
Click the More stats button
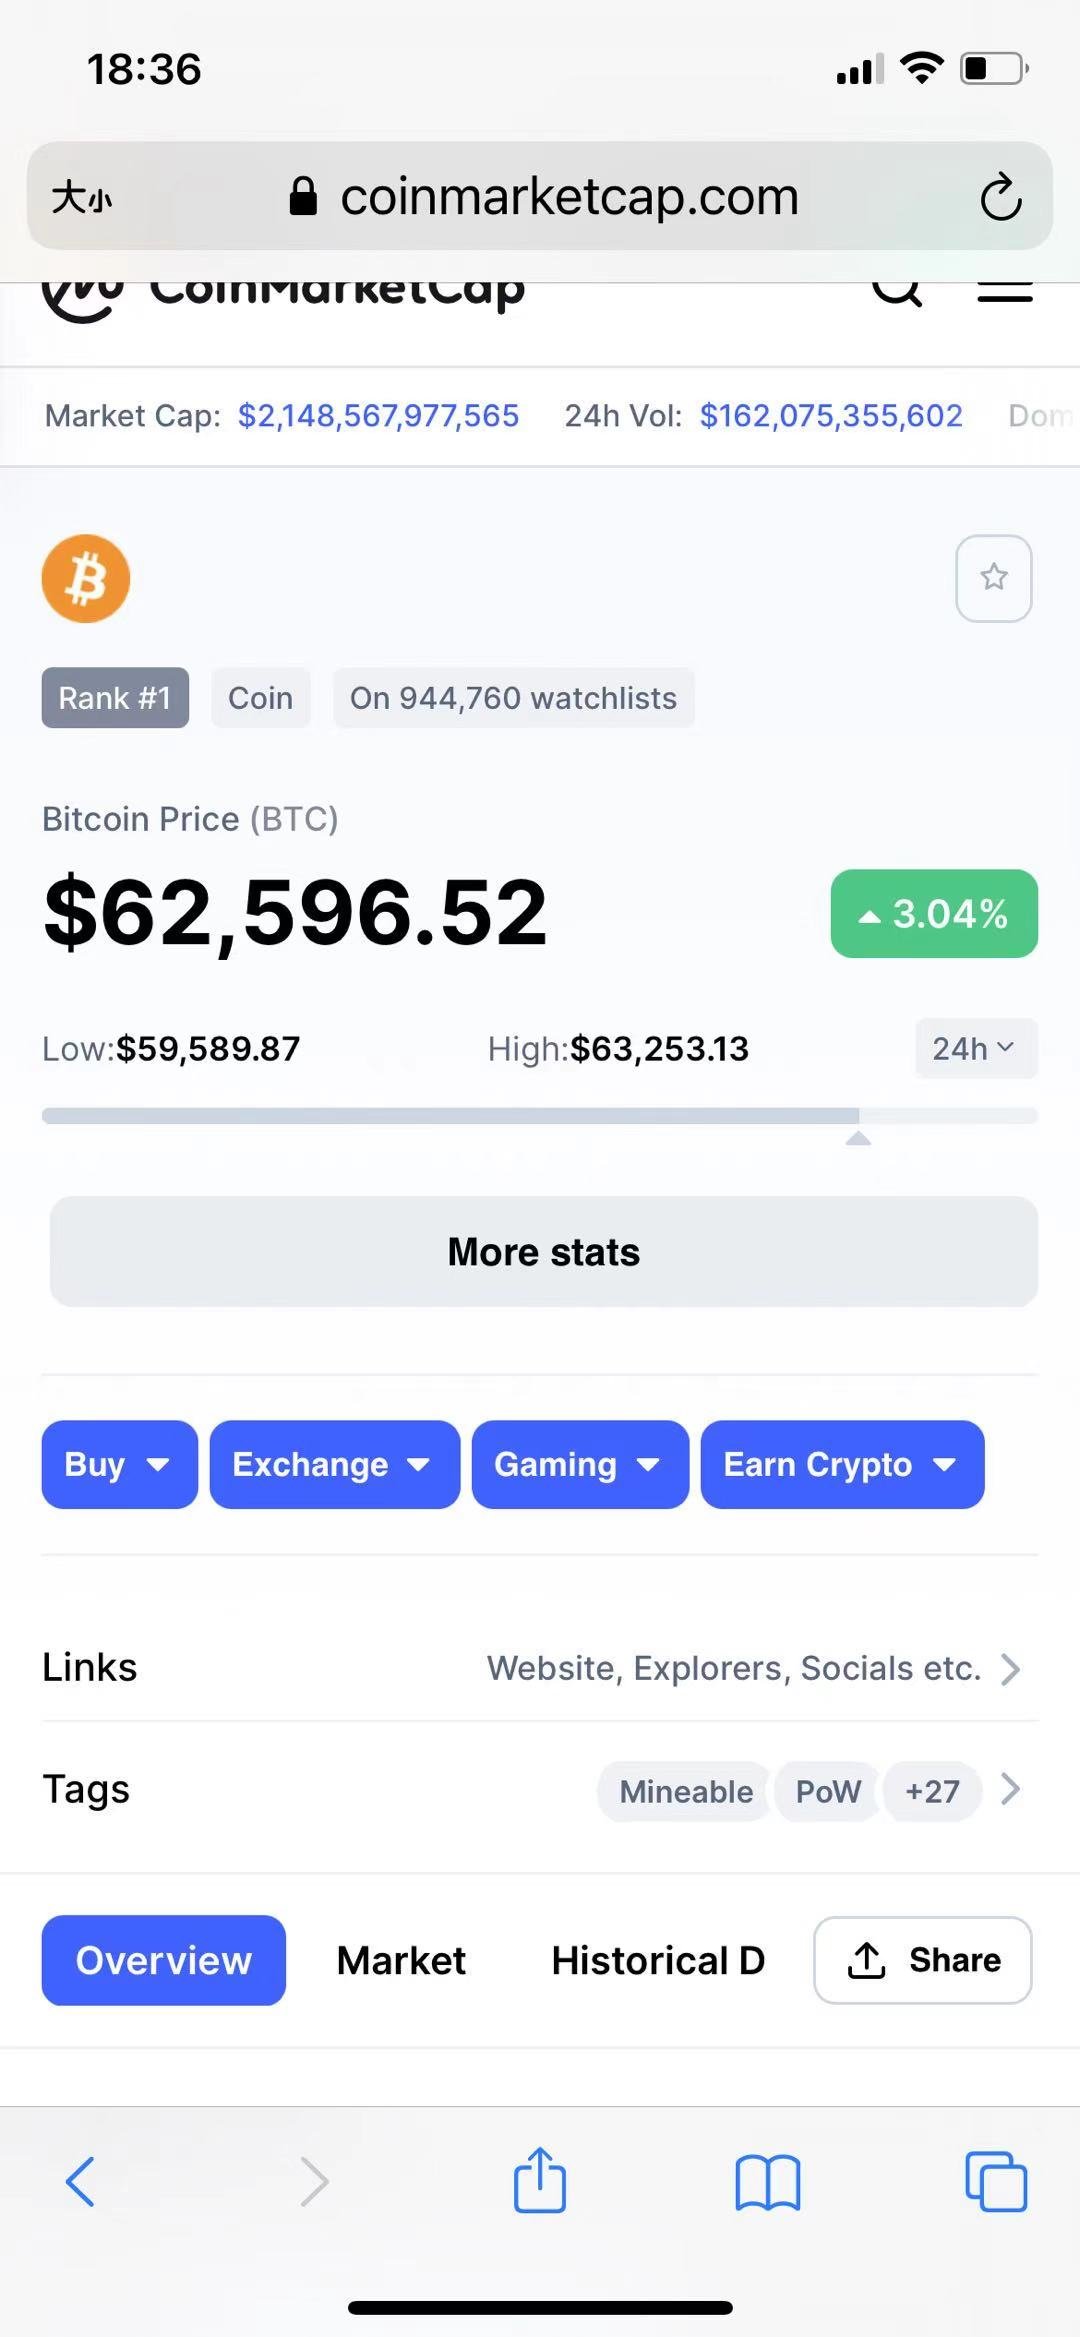point(544,1251)
